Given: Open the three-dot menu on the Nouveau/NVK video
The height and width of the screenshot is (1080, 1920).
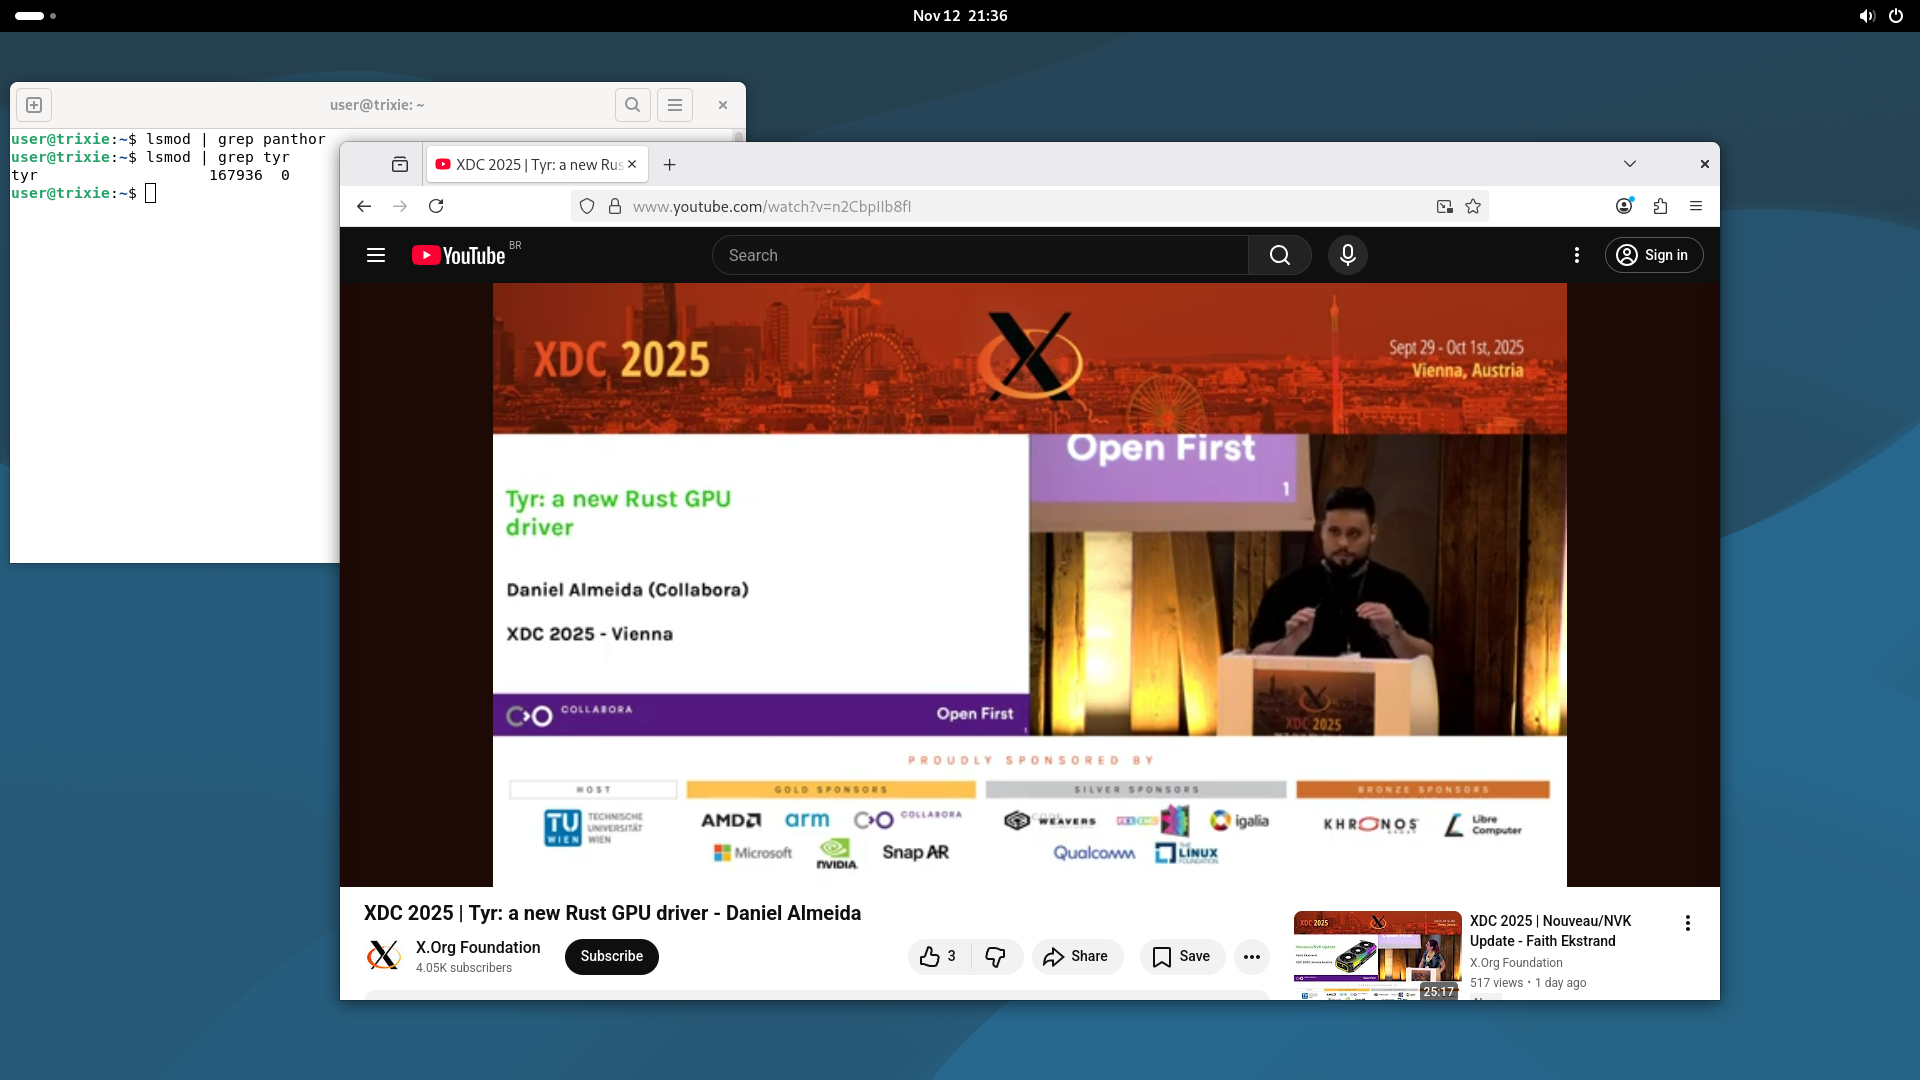Looking at the screenshot, I should (1687, 922).
